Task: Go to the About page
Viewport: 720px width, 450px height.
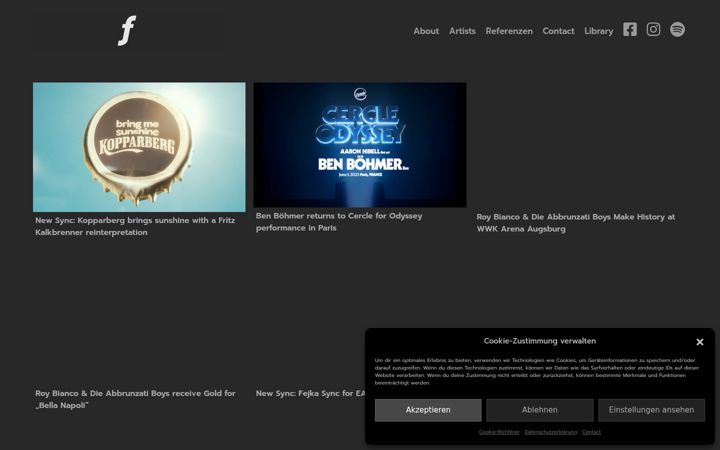Action: [x=426, y=31]
